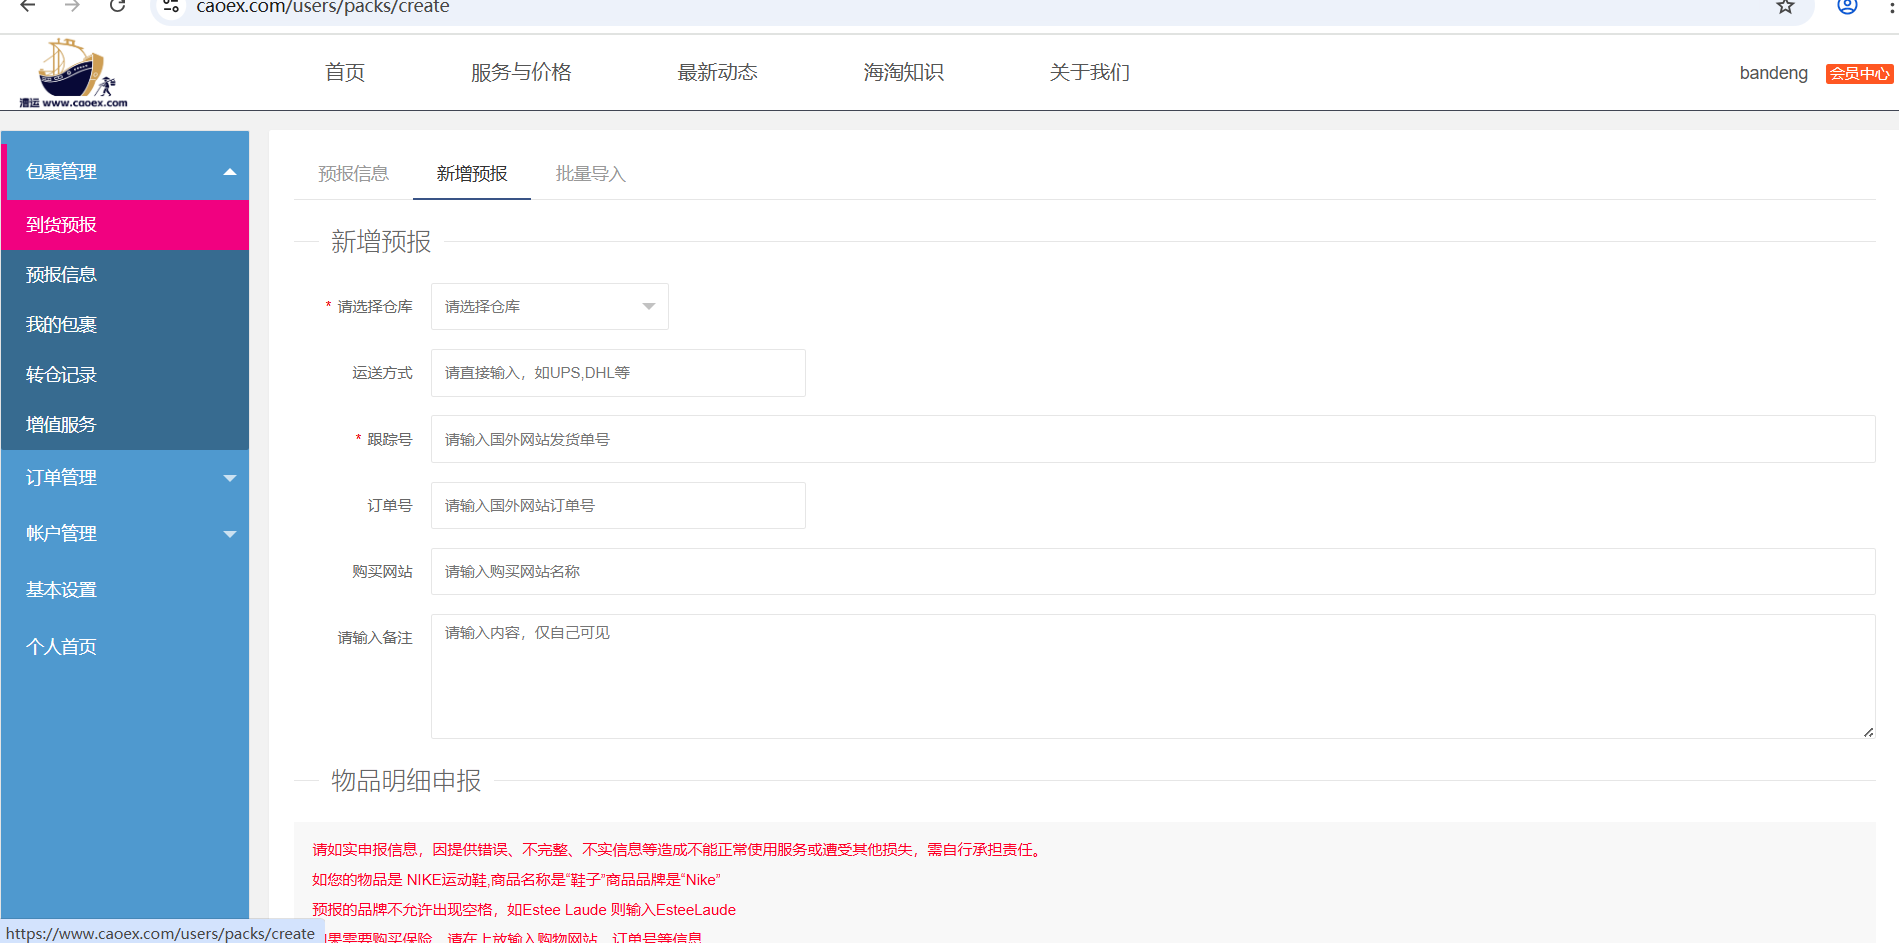Open the 请选择仓库 warehouse dropdown
The image size is (1899, 943).
549,307
